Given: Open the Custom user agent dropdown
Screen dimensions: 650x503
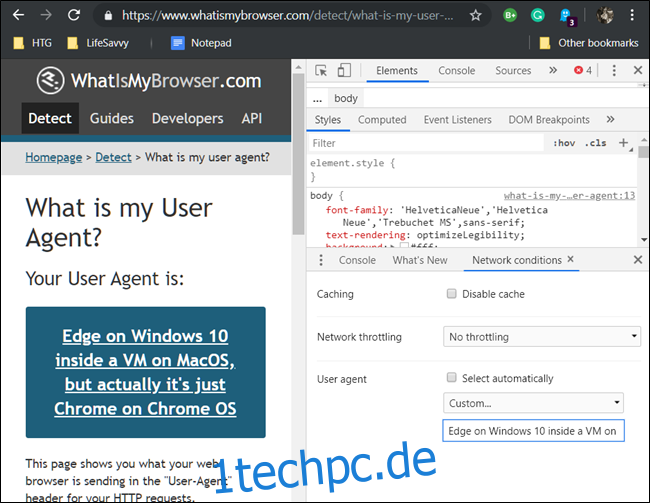Looking at the screenshot, I should 533,403.
